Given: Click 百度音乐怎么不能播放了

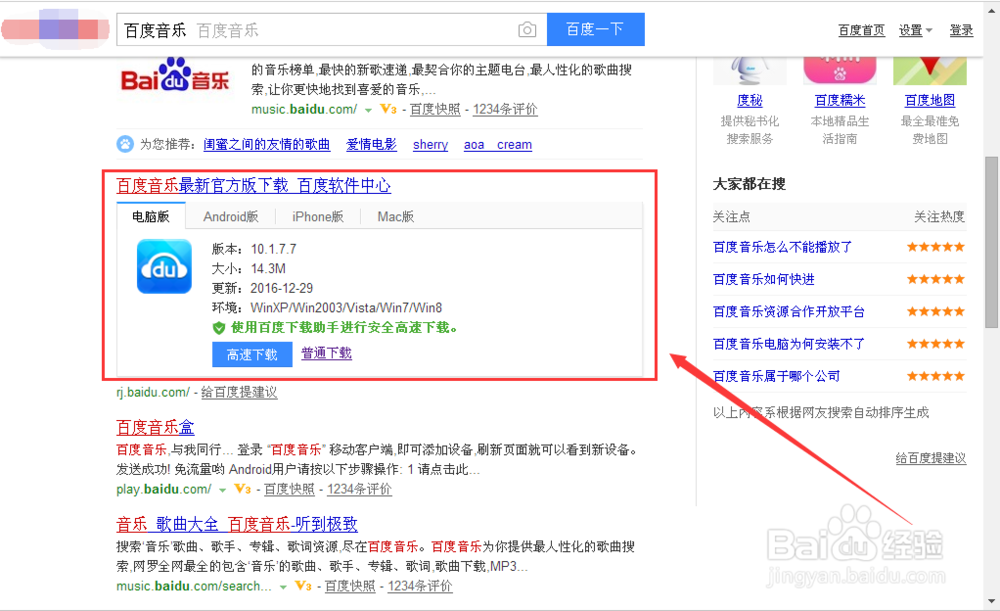Looking at the screenshot, I should pyautogui.click(x=782, y=247).
